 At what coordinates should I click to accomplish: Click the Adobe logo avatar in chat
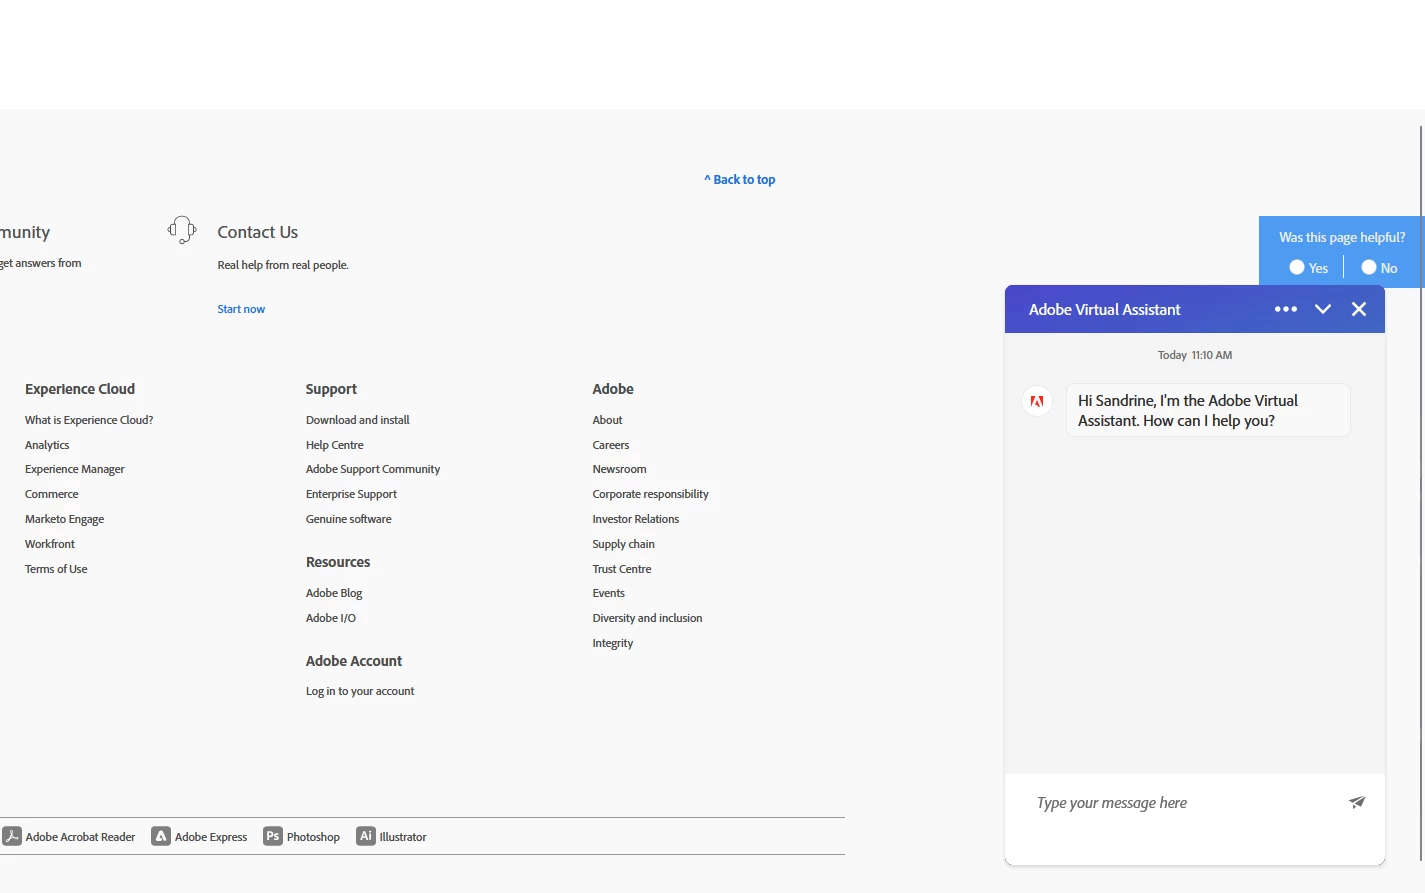coord(1037,401)
